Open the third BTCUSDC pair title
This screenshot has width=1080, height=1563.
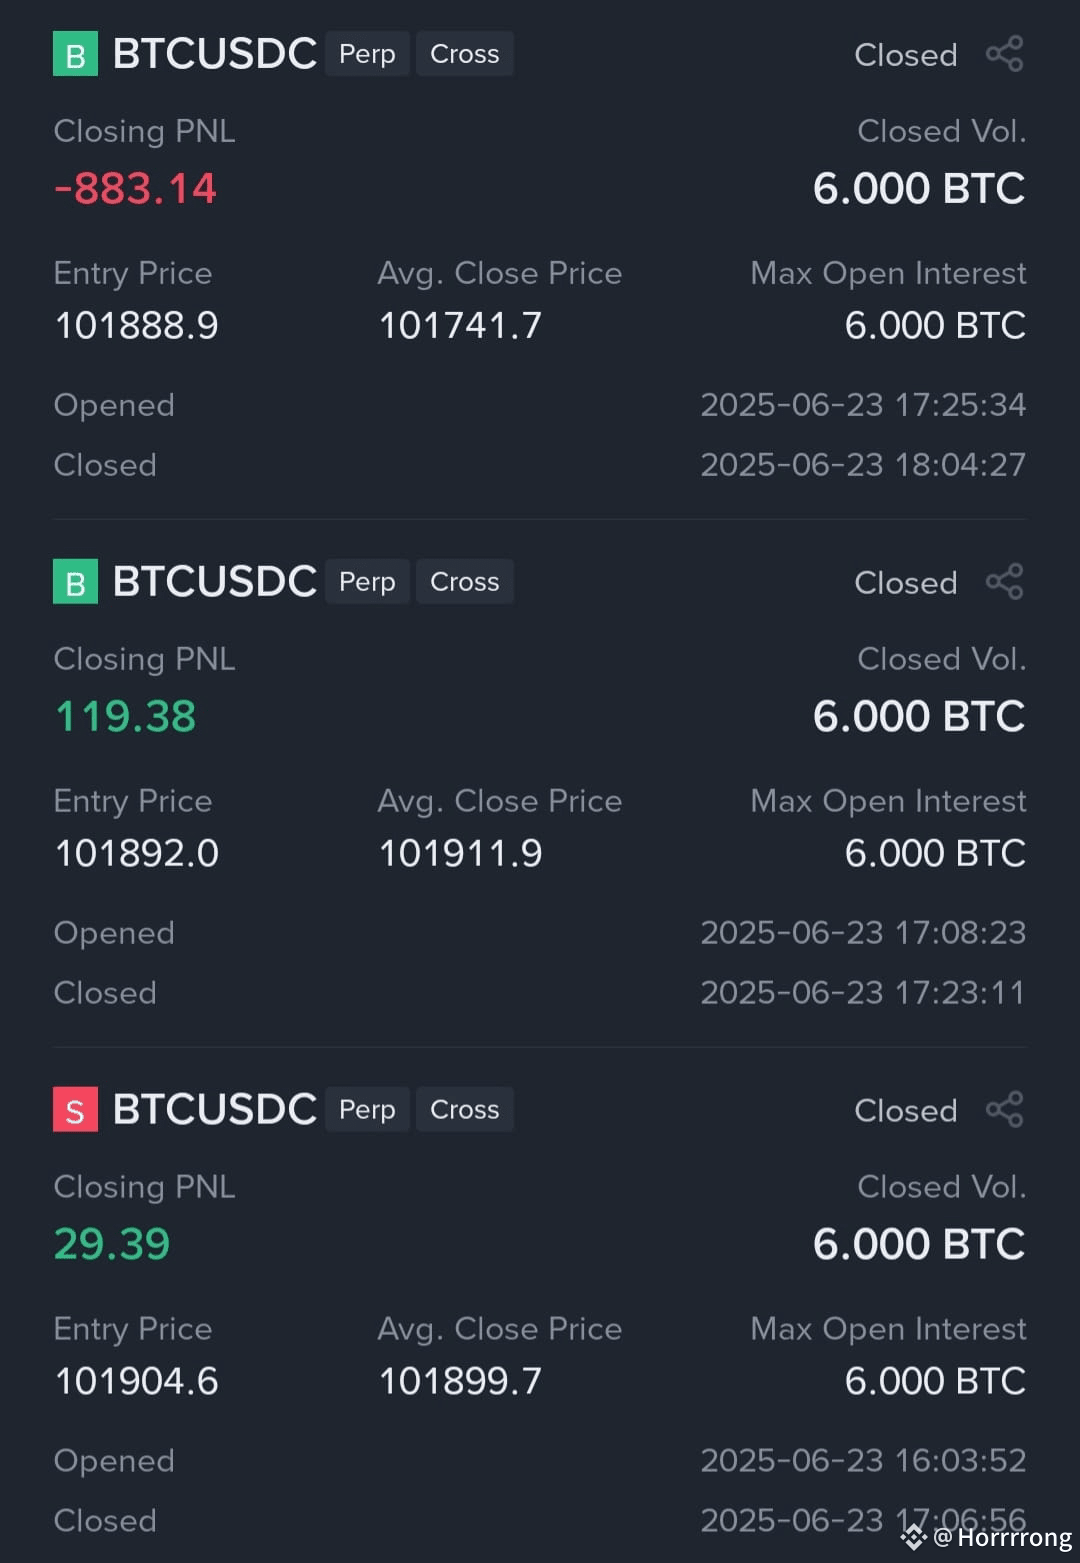[x=215, y=1110]
